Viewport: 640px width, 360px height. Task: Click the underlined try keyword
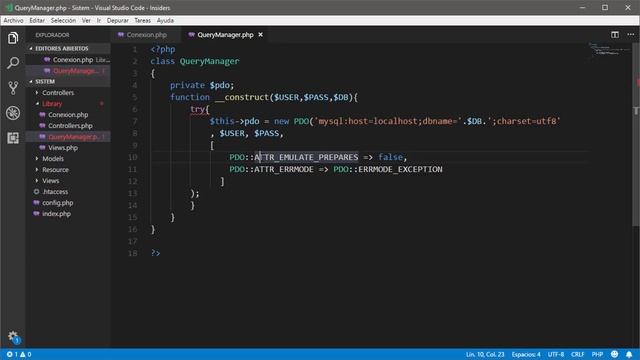click(197, 109)
